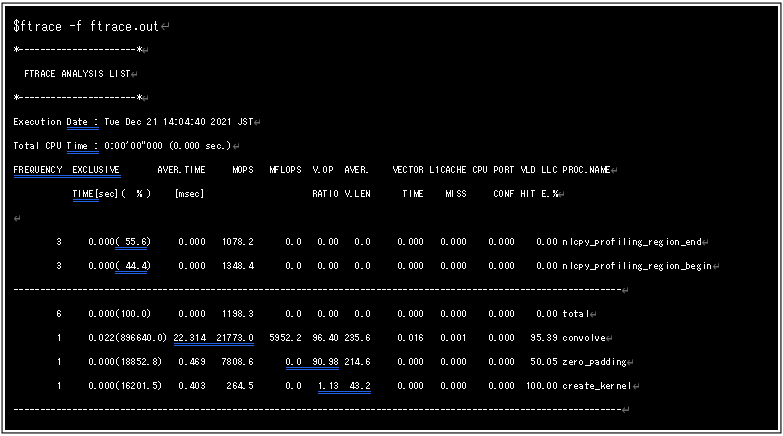Viewport: 783px width, 436px height.
Task: Click the ftrace -f ftrace.out command line
Action: (x=86, y=25)
